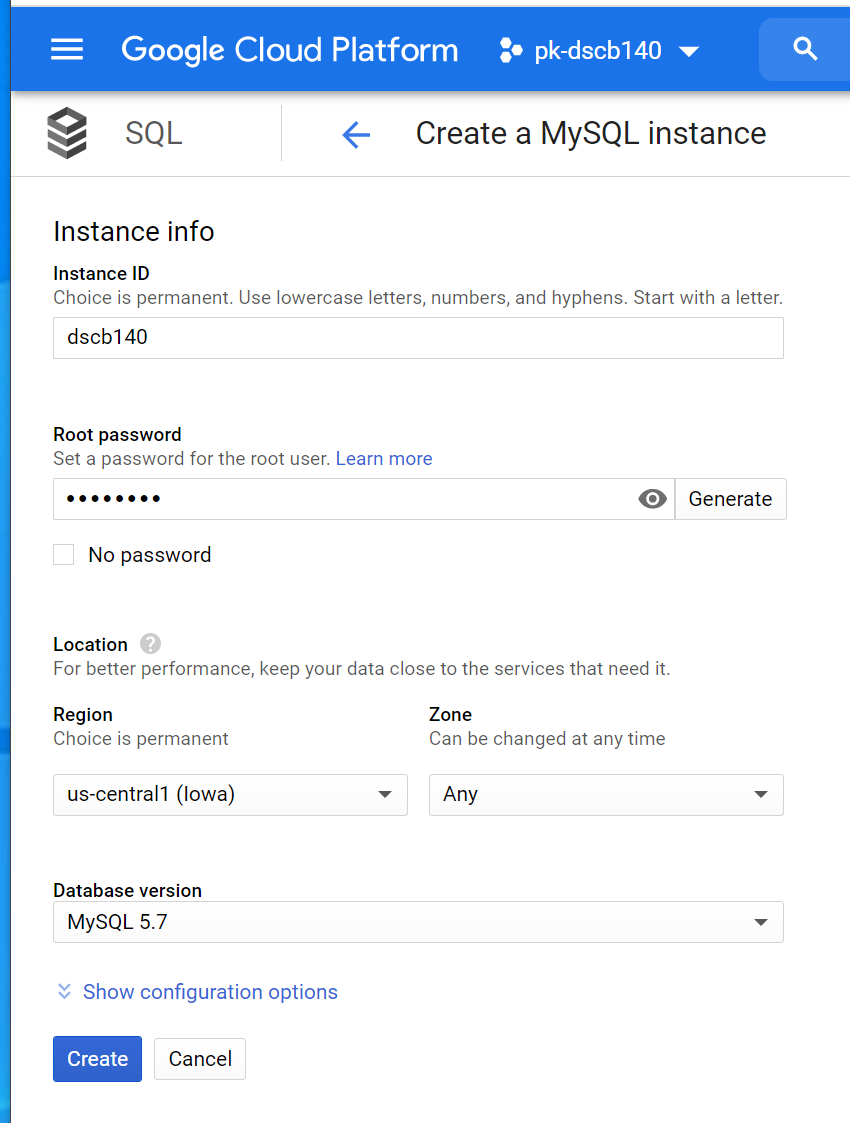Click the SQL stacked layers logo
The width and height of the screenshot is (850, 1123).
click(67, 133)
